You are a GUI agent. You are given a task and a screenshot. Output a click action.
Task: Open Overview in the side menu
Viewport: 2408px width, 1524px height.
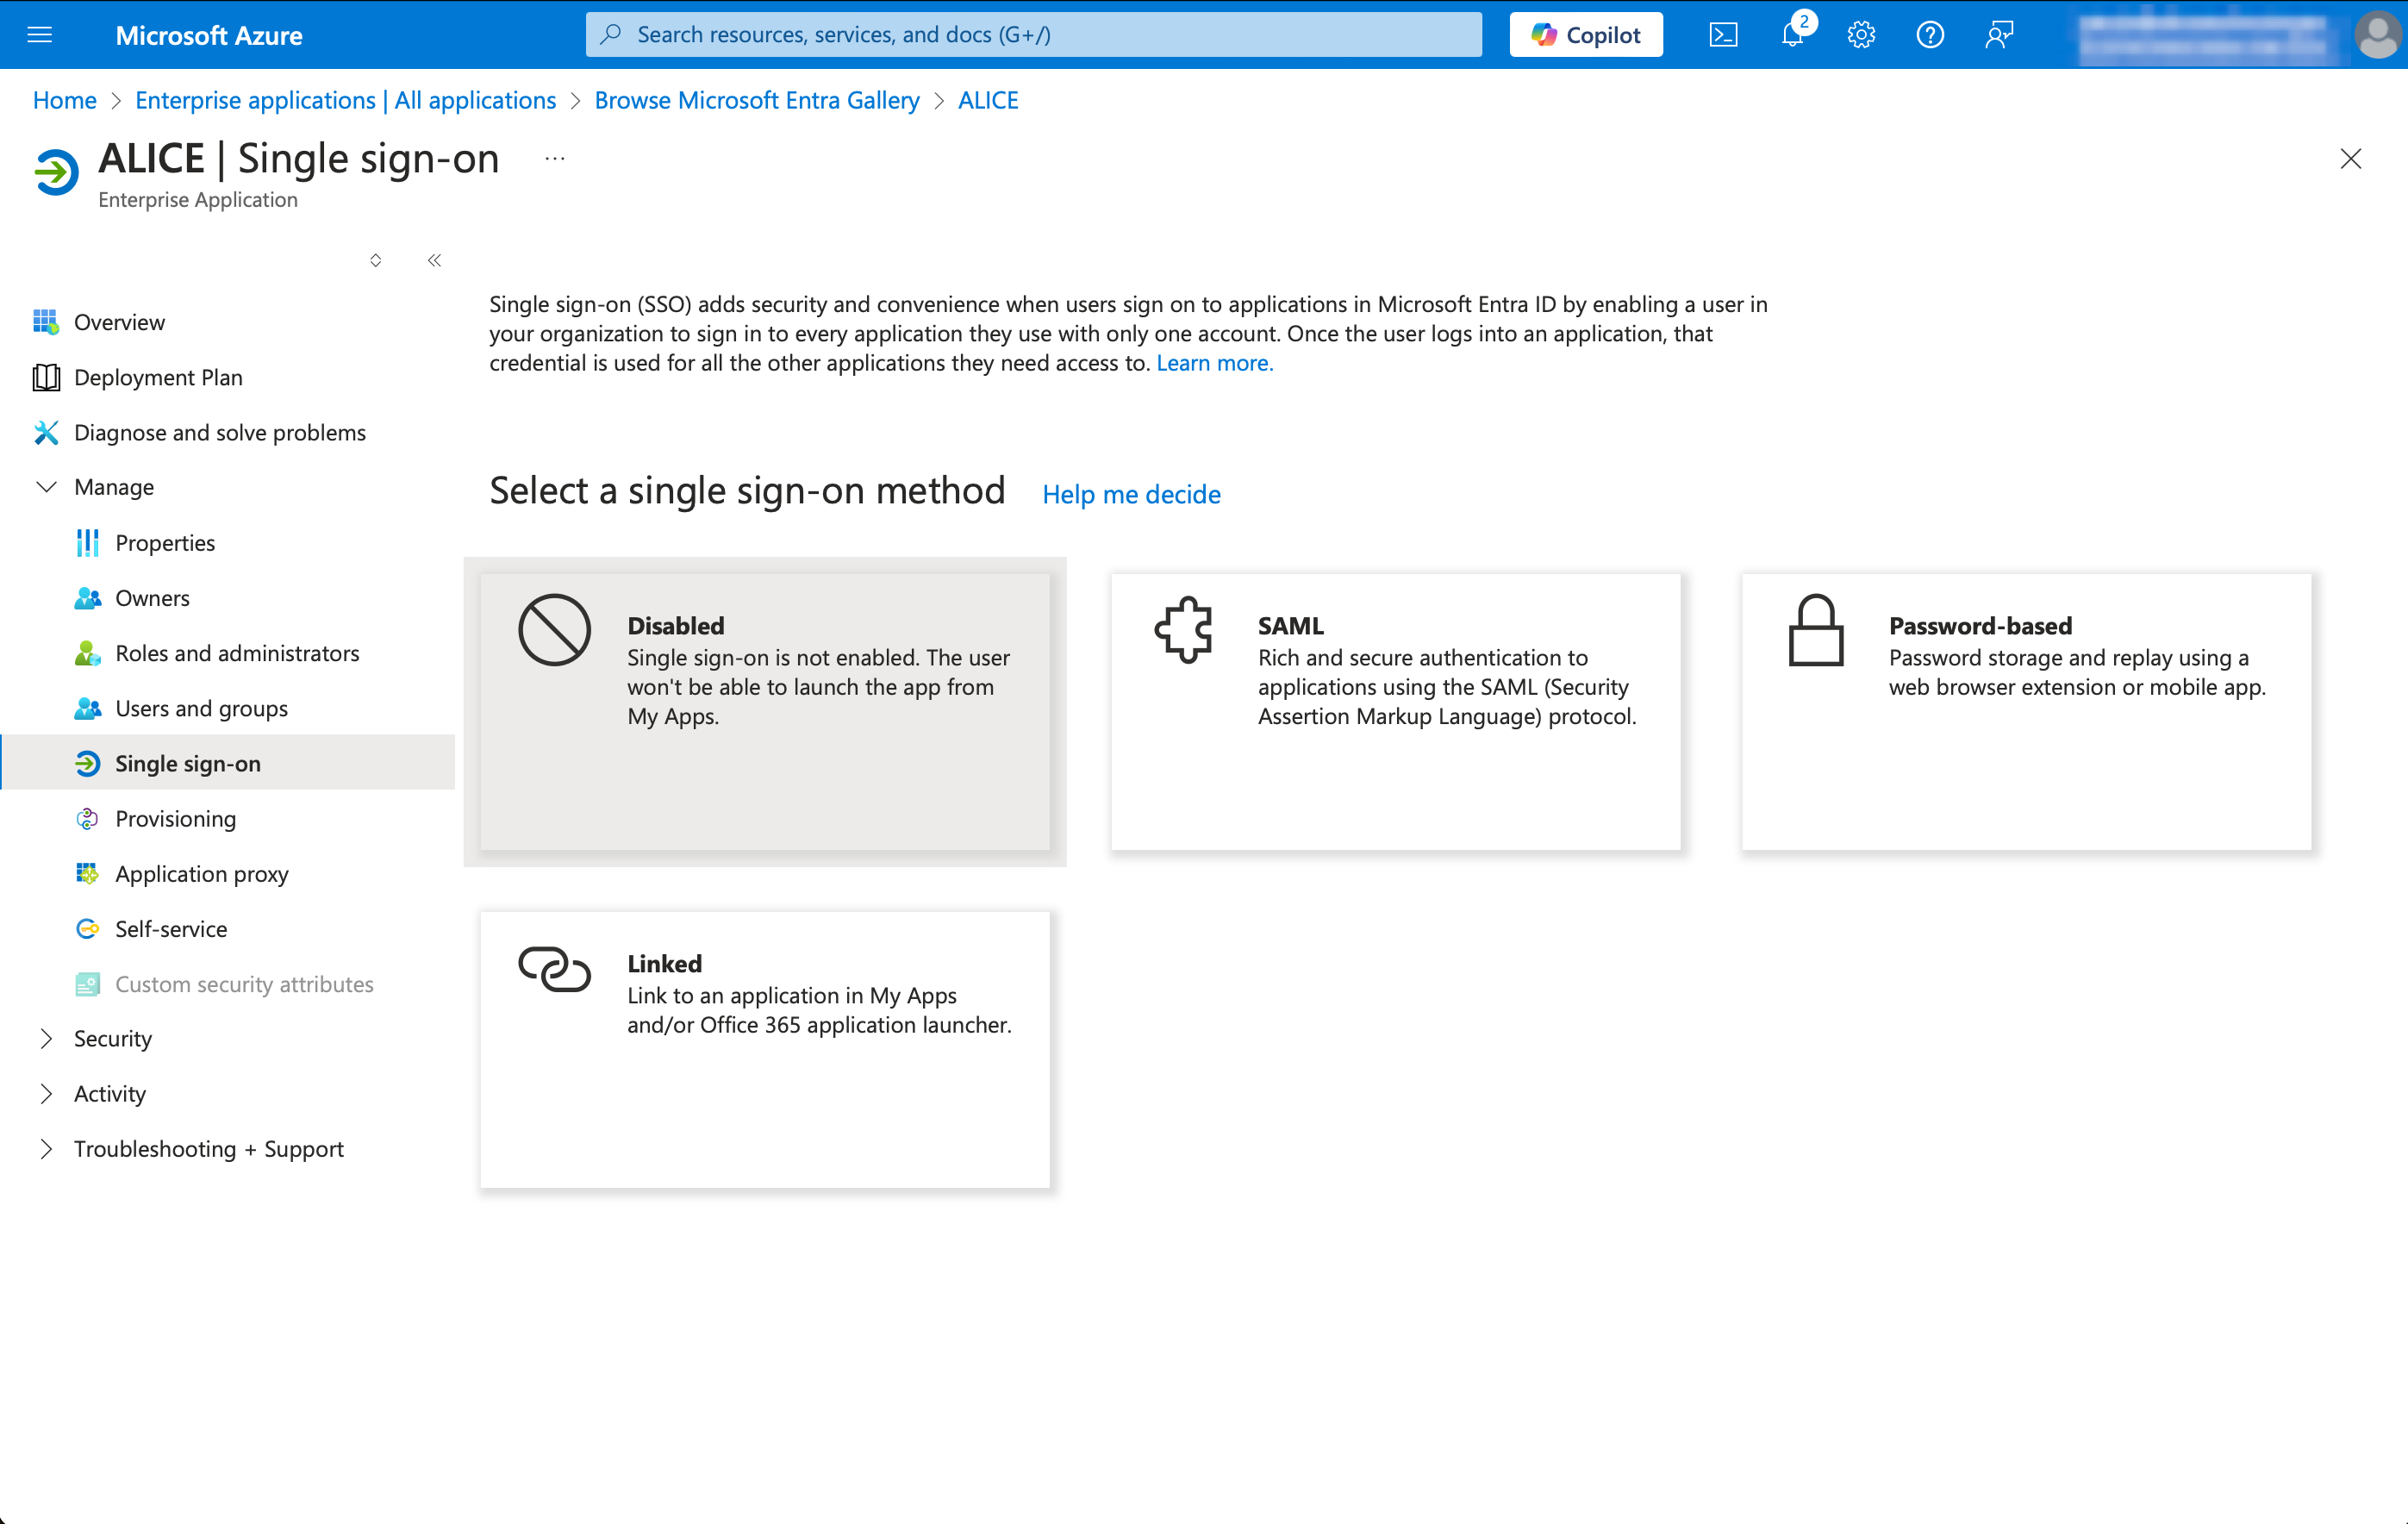pyautogui.click(x=228, y=322)
